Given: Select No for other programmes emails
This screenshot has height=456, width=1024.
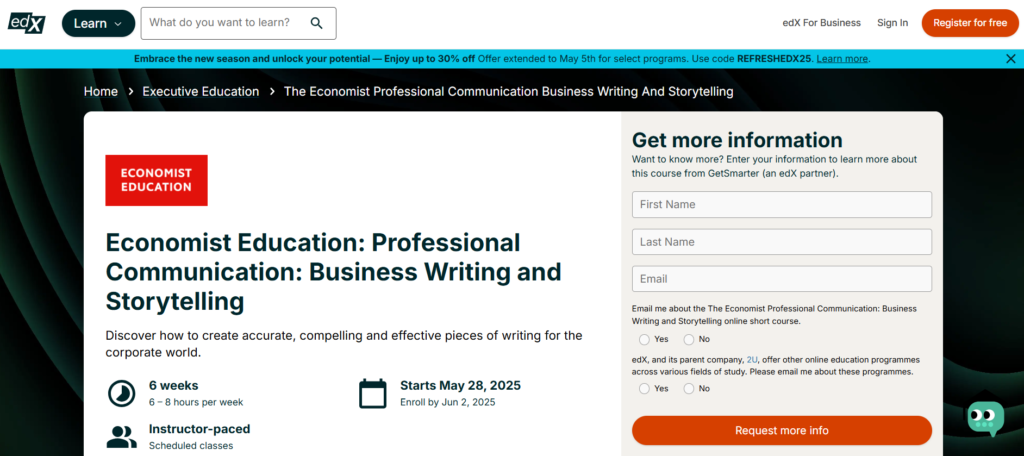Looking at the screenshot, I should point(688,389).
